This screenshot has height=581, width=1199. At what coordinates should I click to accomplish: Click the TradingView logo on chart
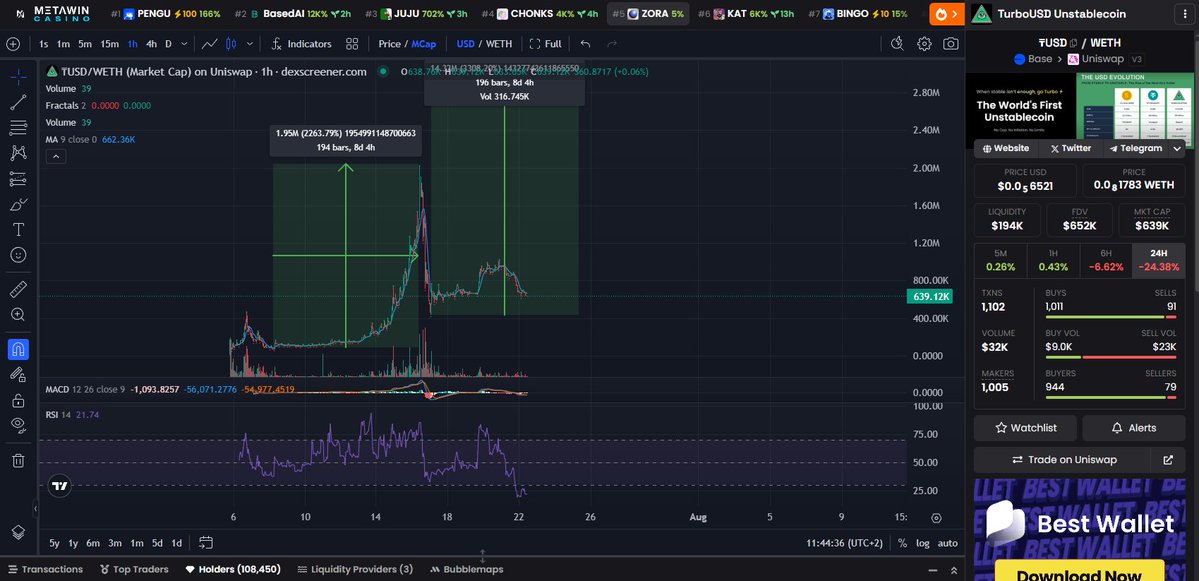pyautogui.click(x=60, y=485)
